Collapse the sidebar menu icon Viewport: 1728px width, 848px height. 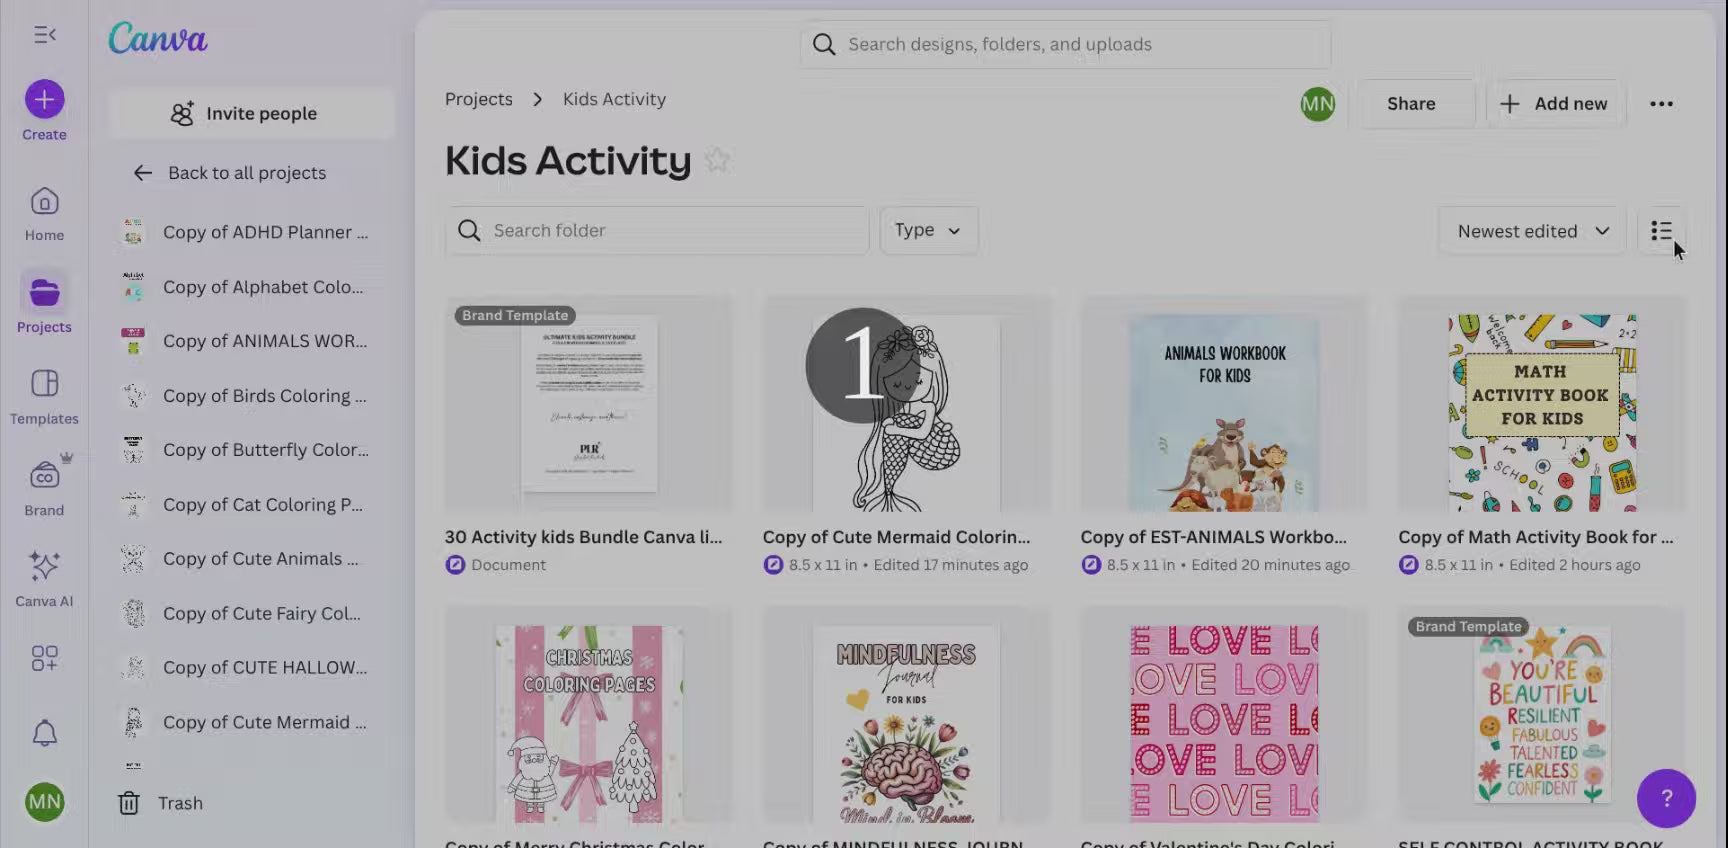coord(45,35)
